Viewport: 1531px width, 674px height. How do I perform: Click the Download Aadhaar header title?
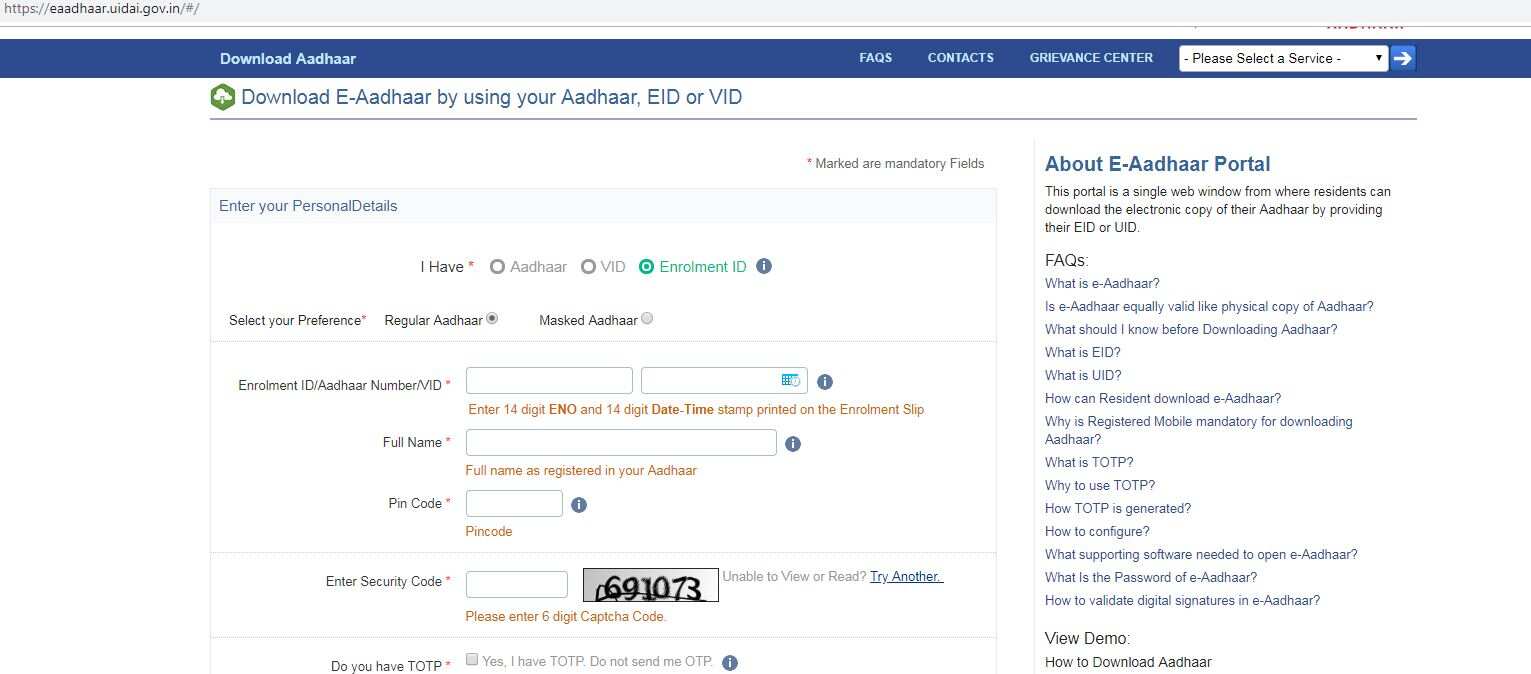point(288,59)
